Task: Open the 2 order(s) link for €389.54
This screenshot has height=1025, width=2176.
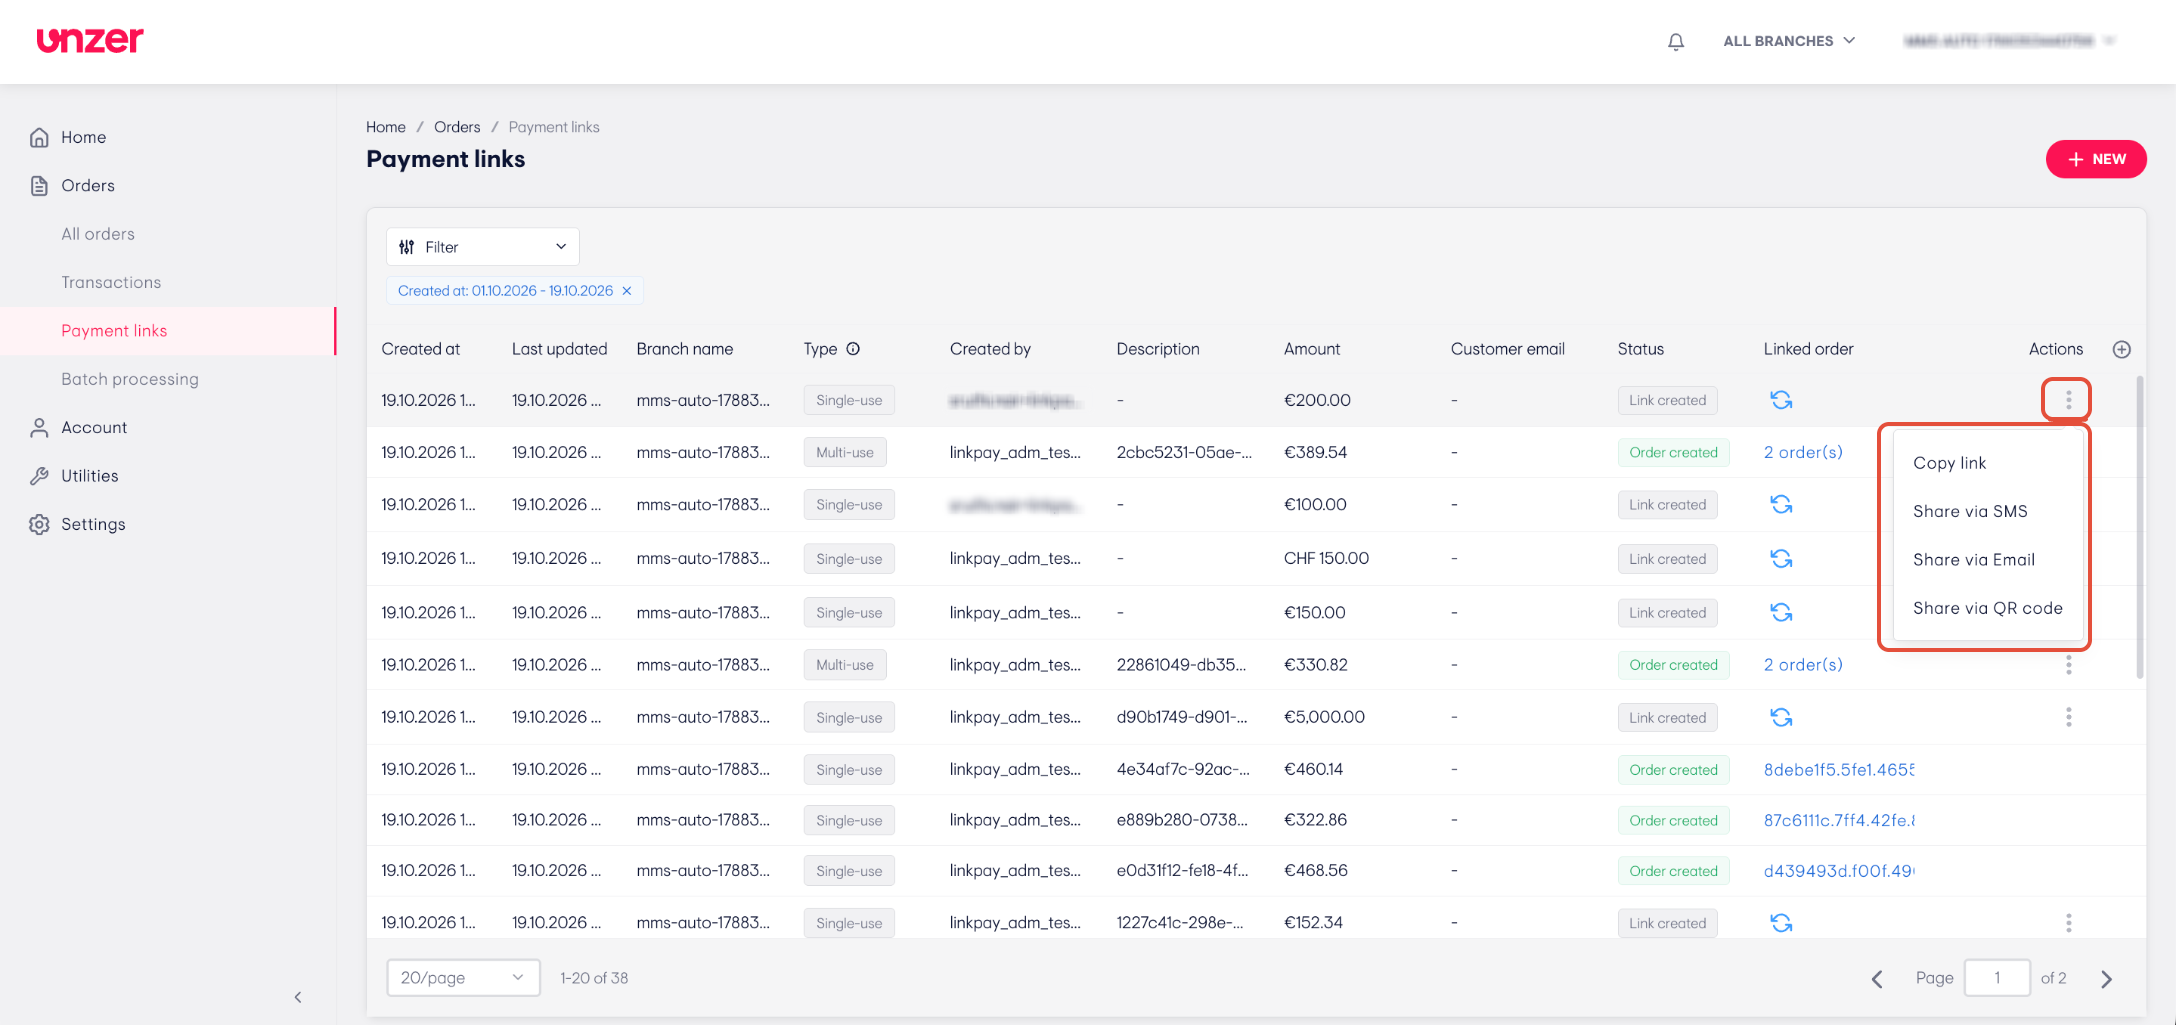Action: pyautogui.click(x=1803, y=452)
